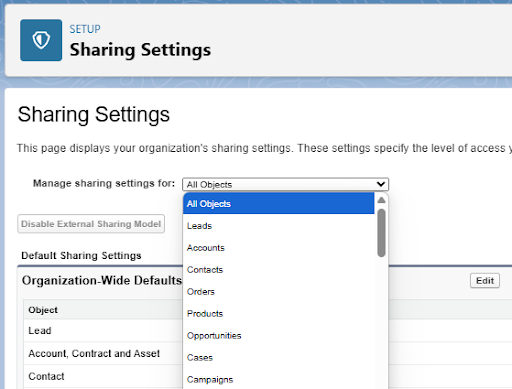Image resolution: width=512 pixels, height=389 pixels.
Task: Choose Leads from the dropdown list
Action: pos(278,226)
